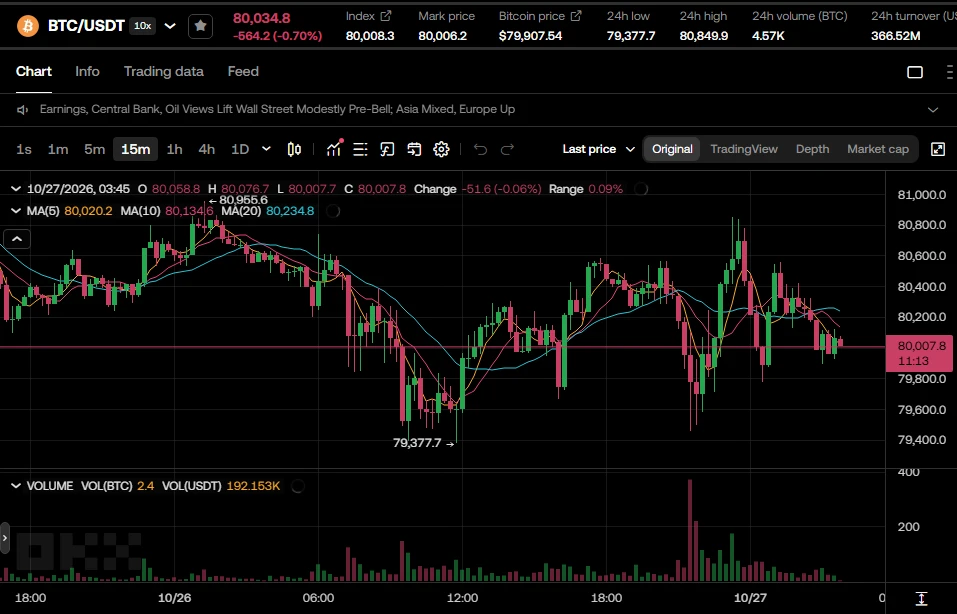Open the Earnings, Central Bank news headline

(x=277, y=110)
